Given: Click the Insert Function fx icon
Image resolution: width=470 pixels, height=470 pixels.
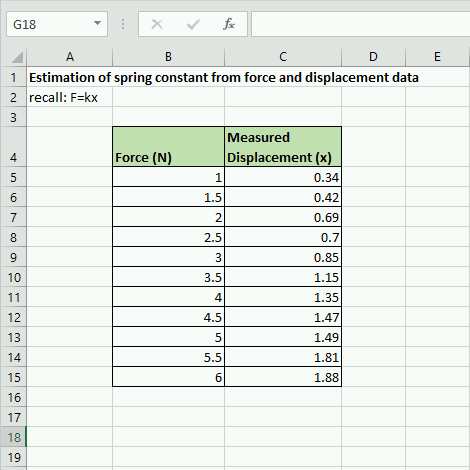Looking at the screenshot, I should point(229,24).
